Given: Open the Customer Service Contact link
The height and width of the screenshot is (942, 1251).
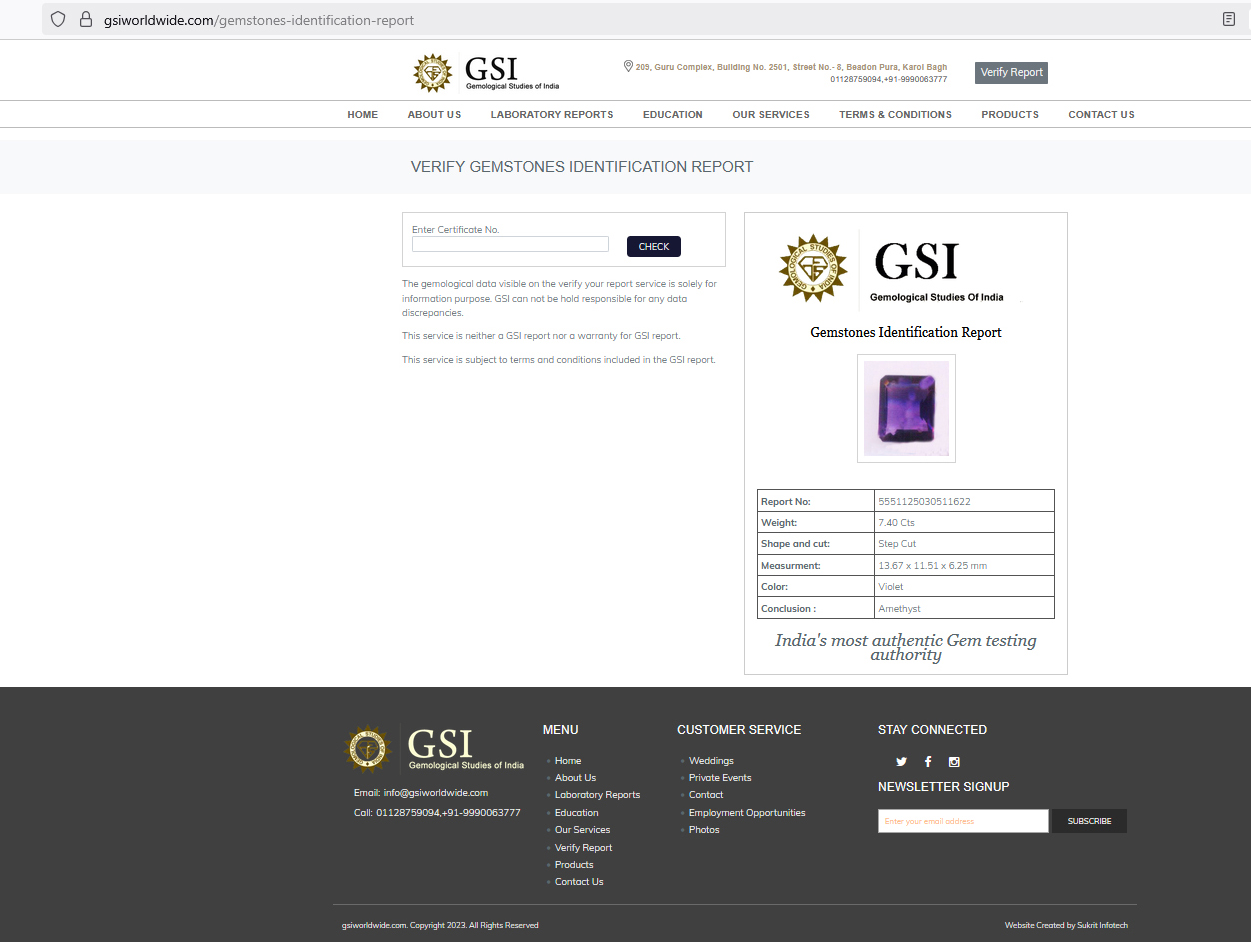Looking at the screenshot, I should [x=706, y=795].
